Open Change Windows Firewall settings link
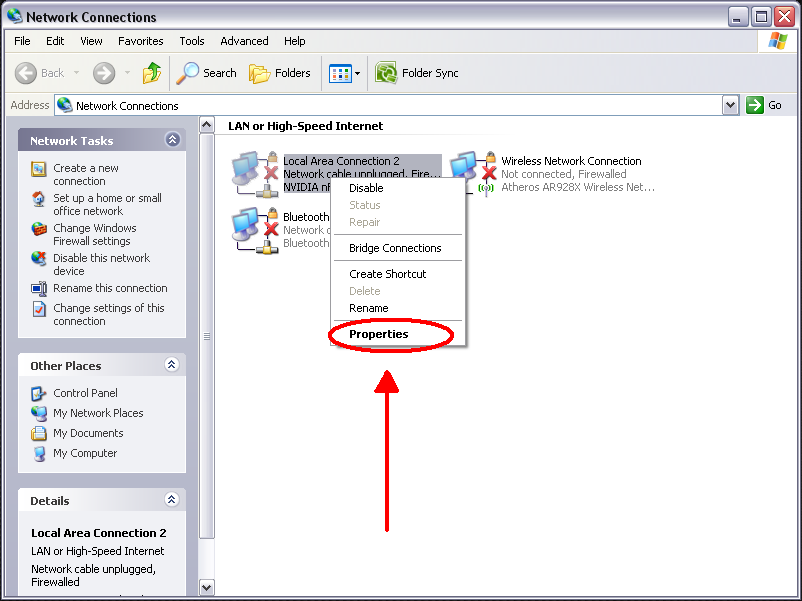 95,234
